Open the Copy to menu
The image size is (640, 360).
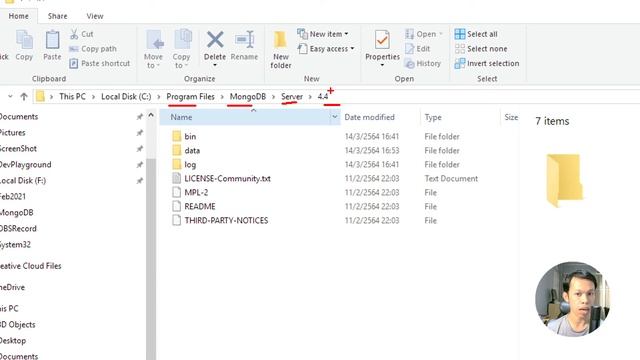[x=182, y=49]
